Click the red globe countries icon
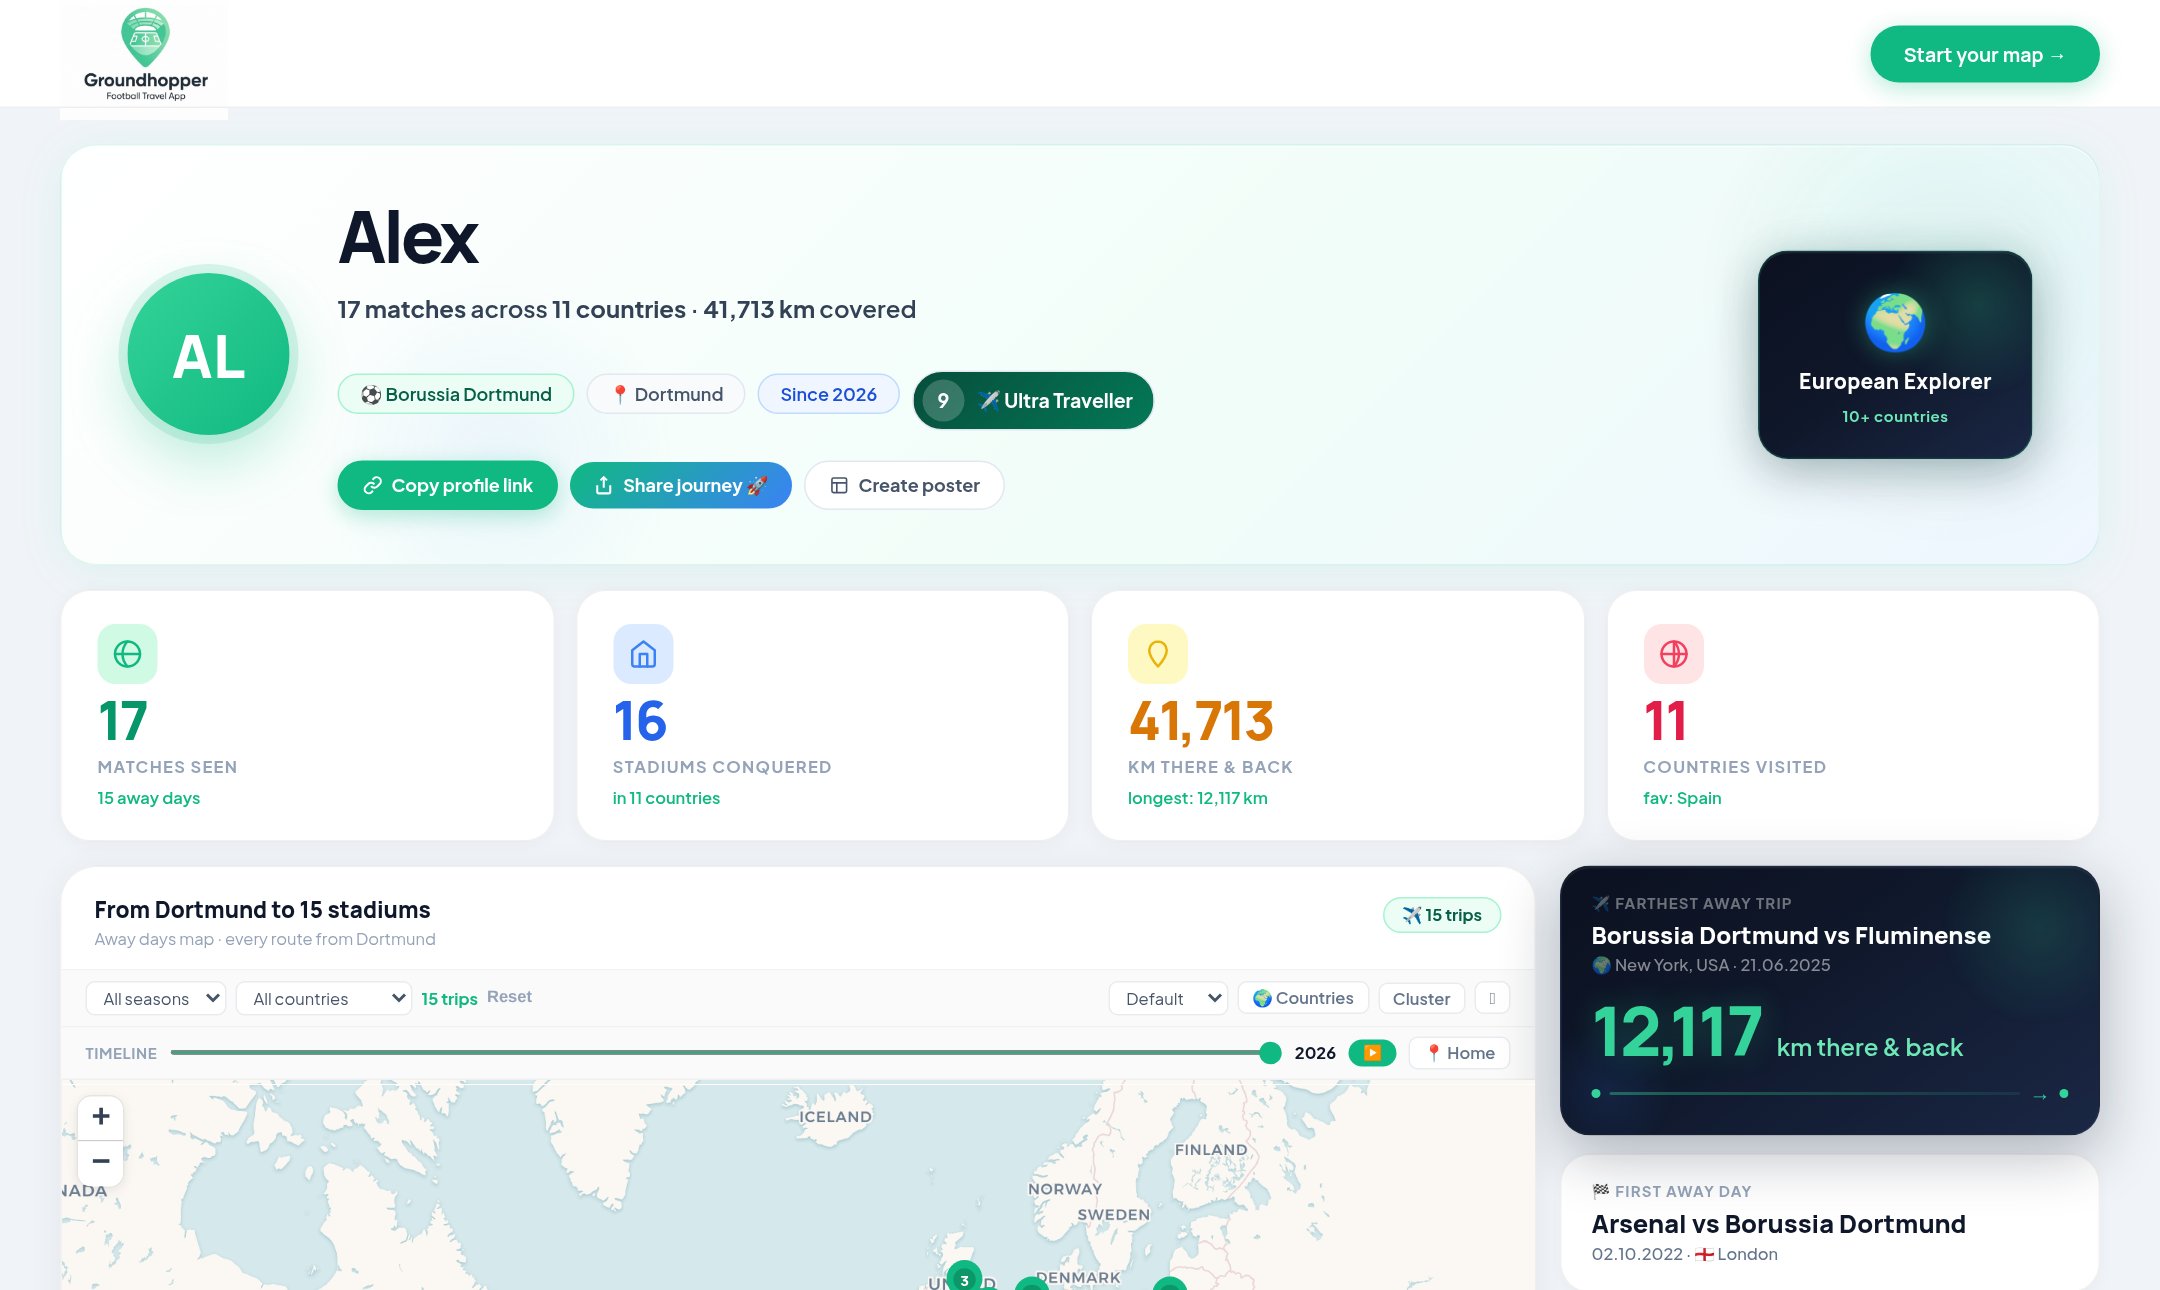2160x1290 pixels. coord(1674,654)
